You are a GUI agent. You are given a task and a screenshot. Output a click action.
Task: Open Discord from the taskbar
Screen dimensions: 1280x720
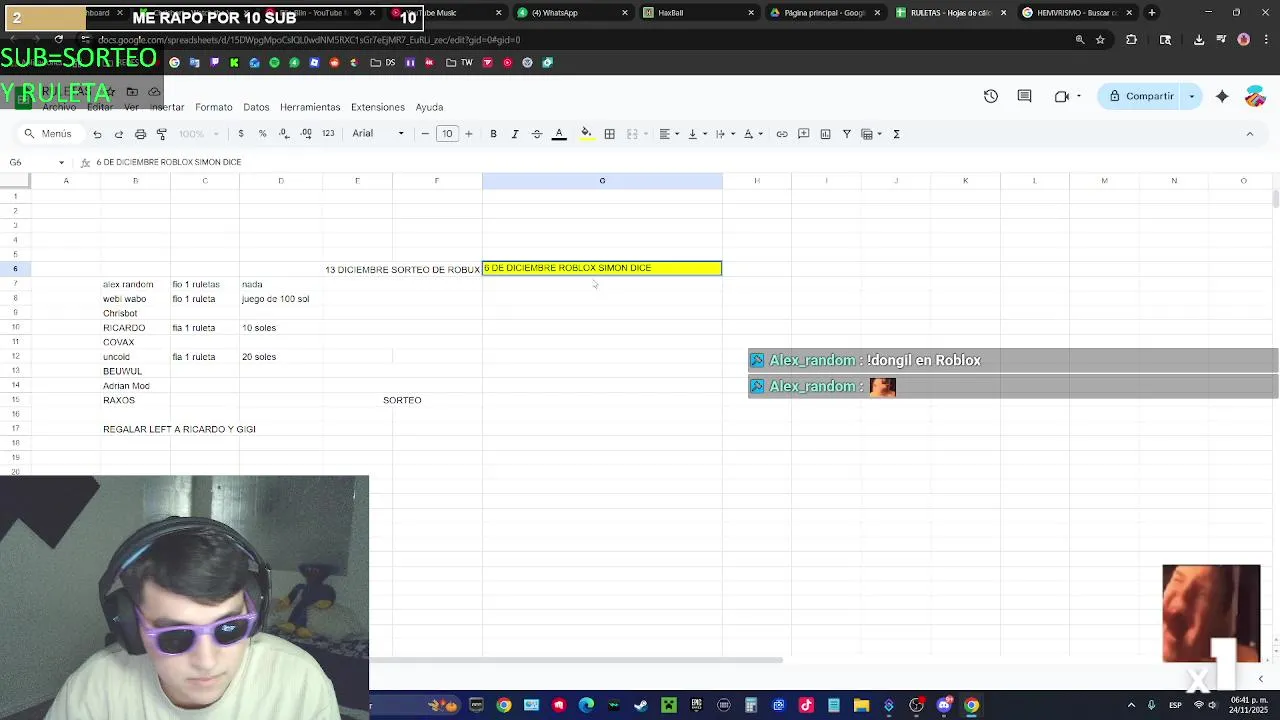pos(944,706)
